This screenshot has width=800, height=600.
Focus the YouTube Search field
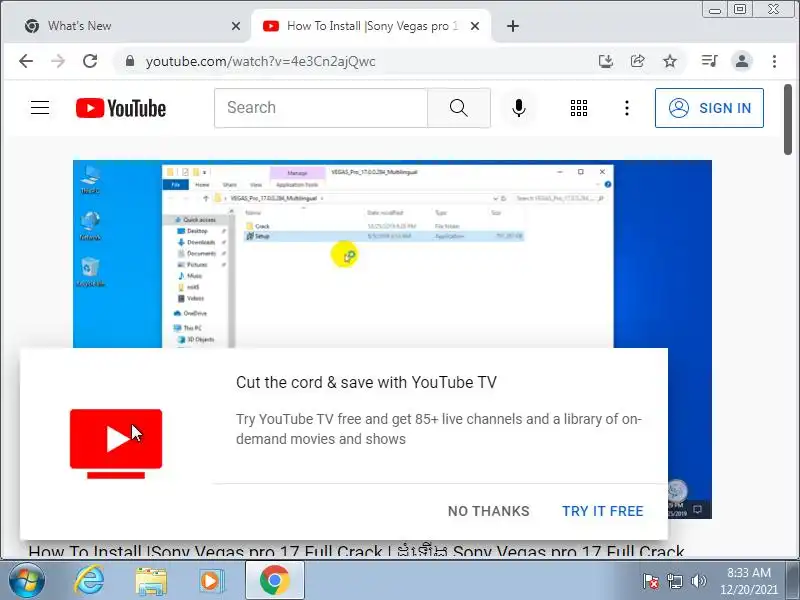click(321, 108)
